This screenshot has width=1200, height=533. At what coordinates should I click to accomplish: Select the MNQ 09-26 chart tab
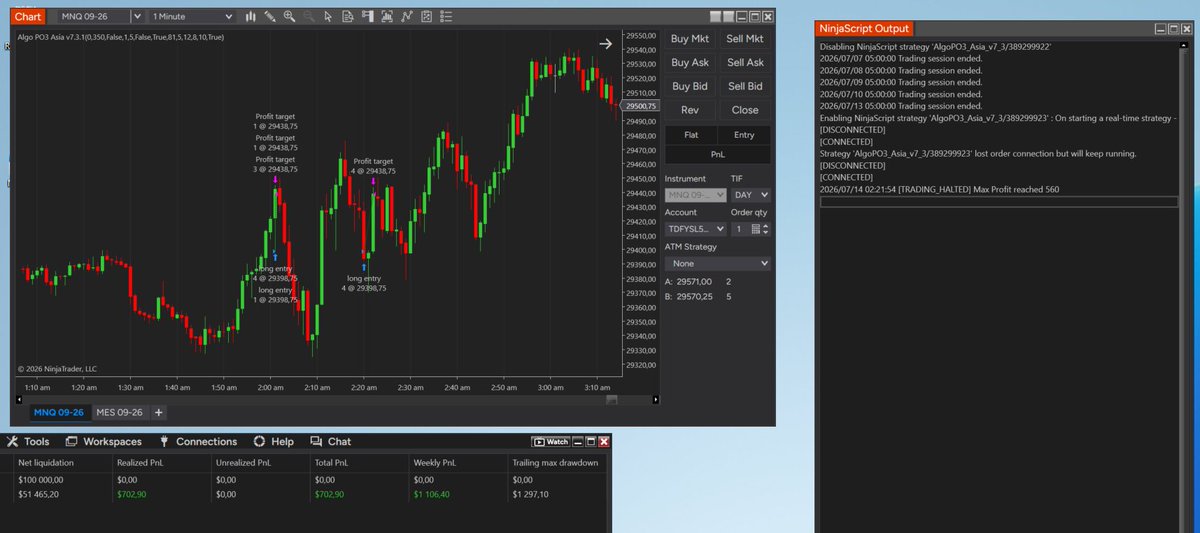59,412
